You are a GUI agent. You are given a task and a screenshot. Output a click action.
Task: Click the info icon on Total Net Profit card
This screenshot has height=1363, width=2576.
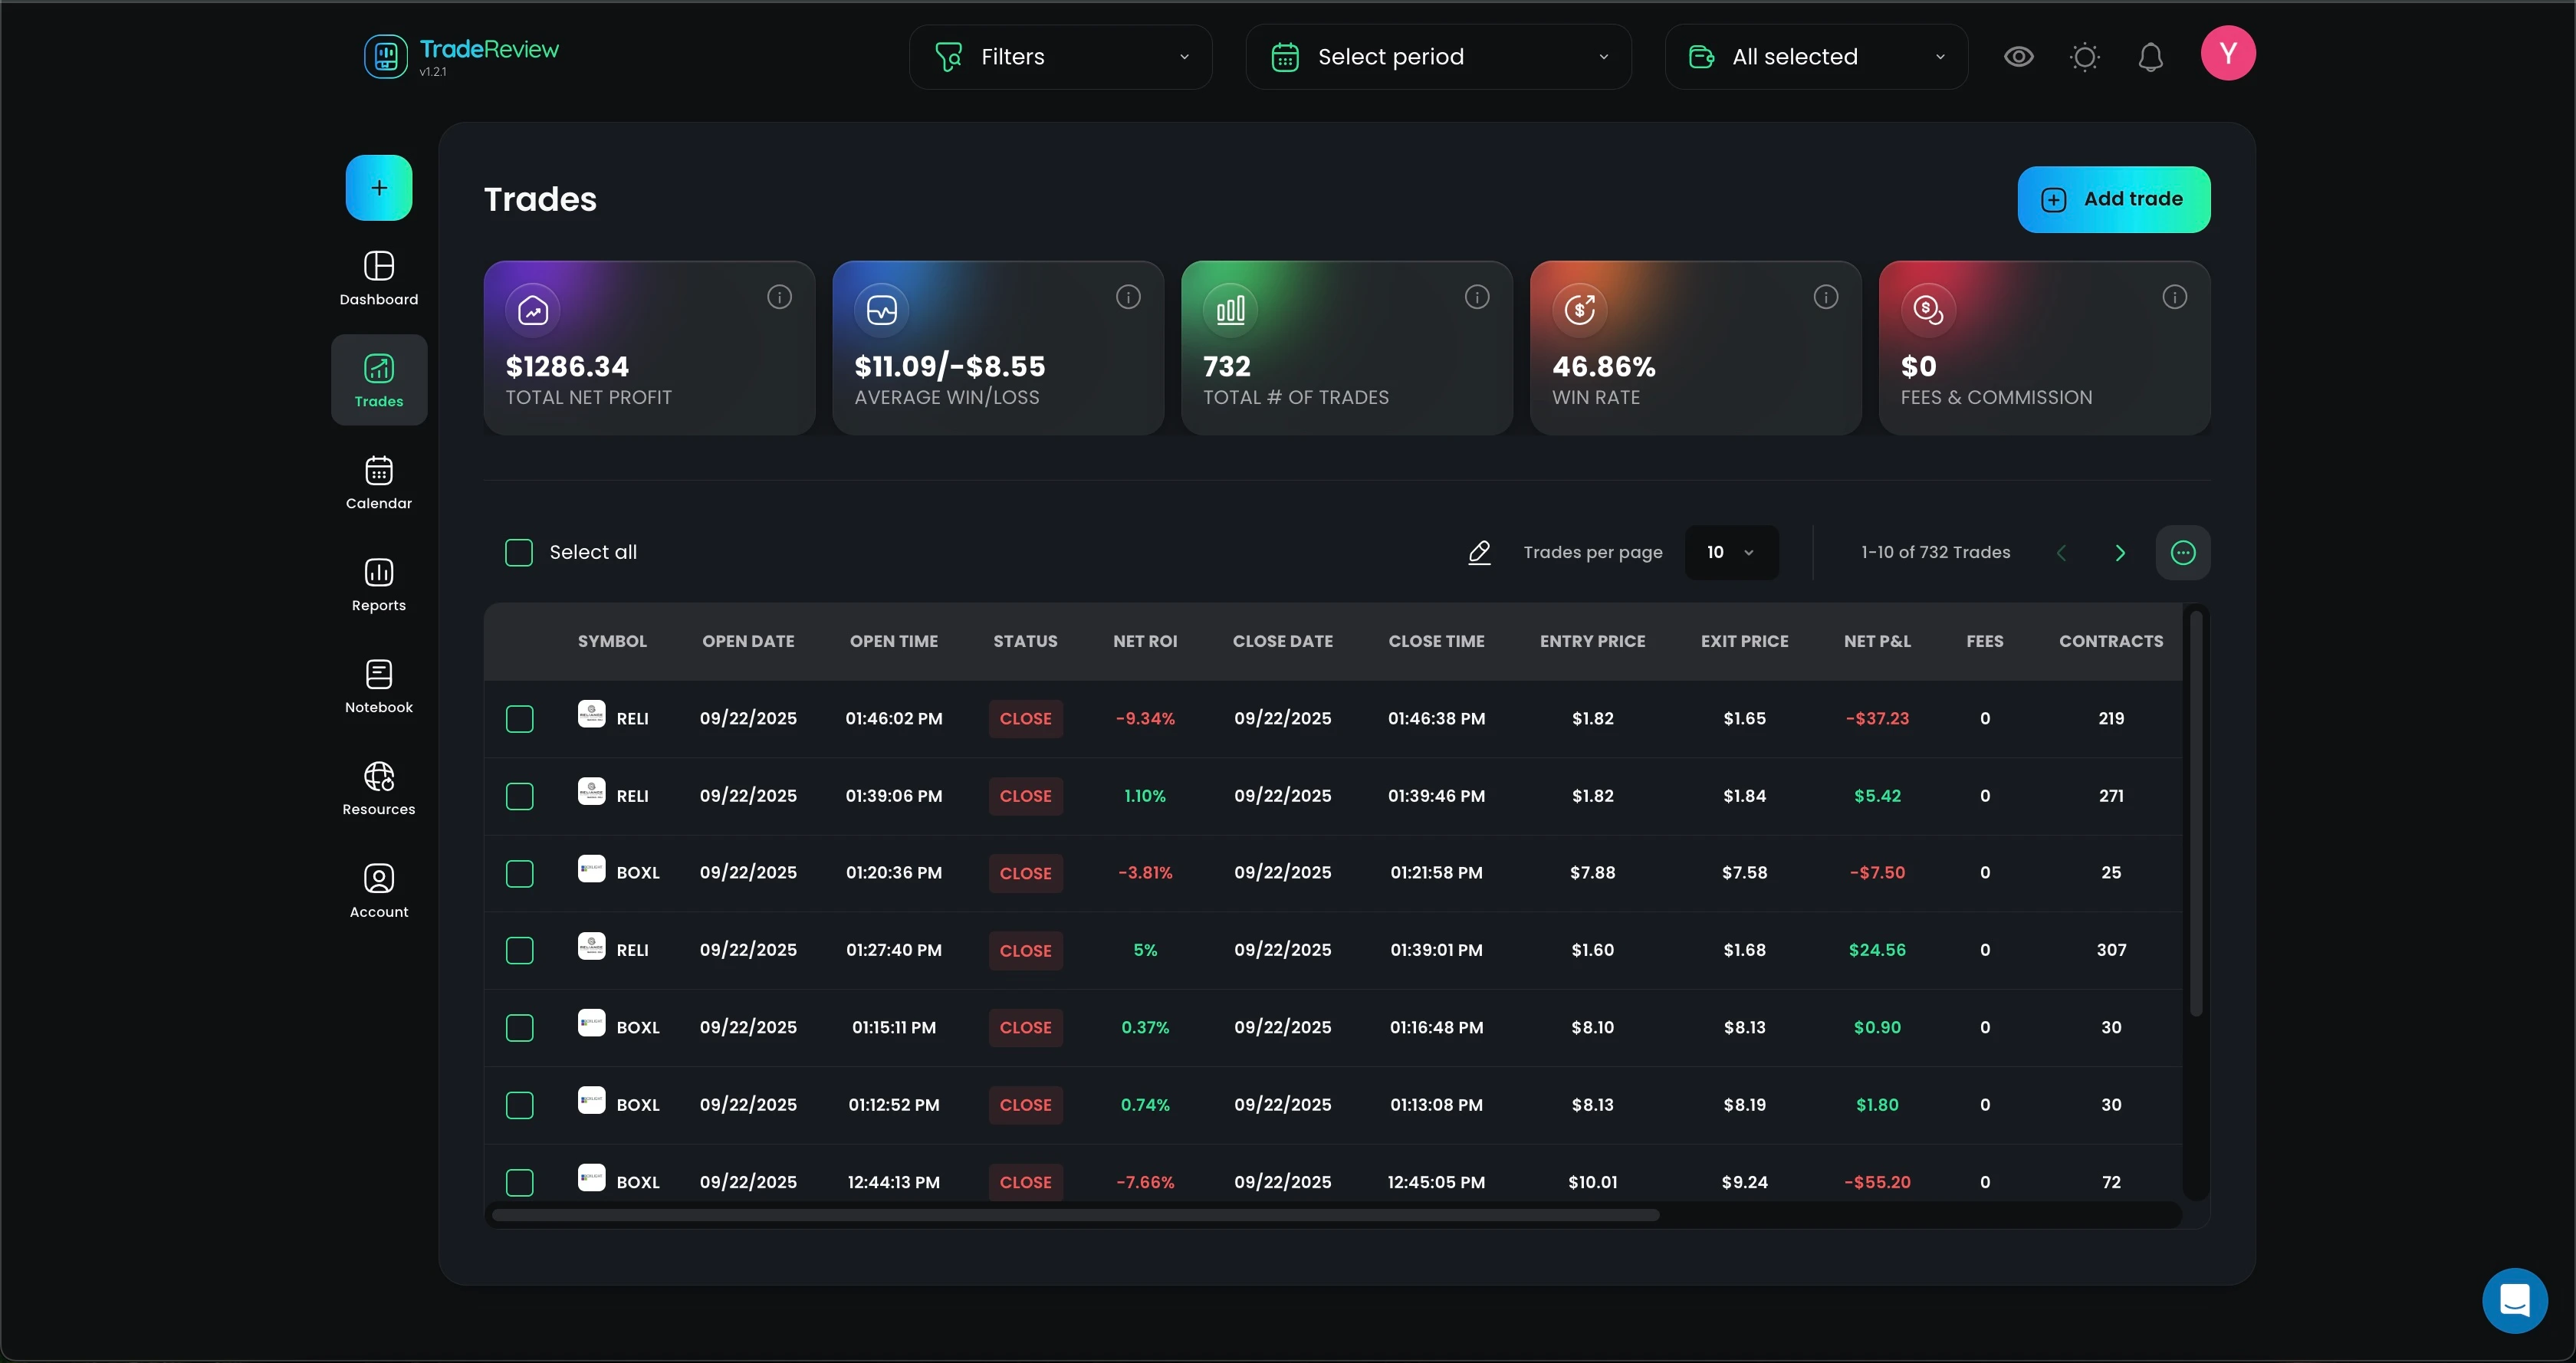779,297
